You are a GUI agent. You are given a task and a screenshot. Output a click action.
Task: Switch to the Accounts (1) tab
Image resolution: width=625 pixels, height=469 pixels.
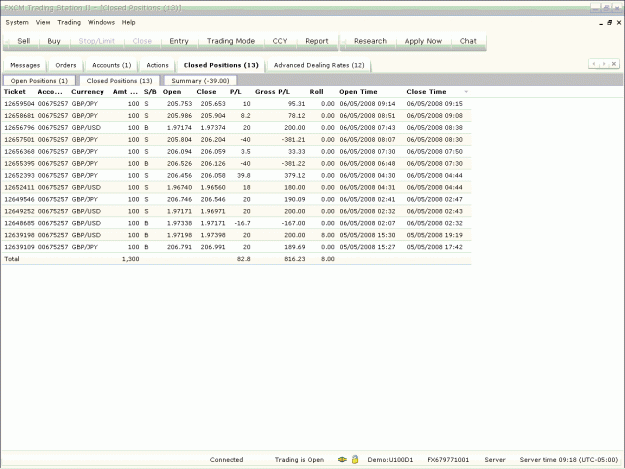pyautogui.click(x=112, y=65)
